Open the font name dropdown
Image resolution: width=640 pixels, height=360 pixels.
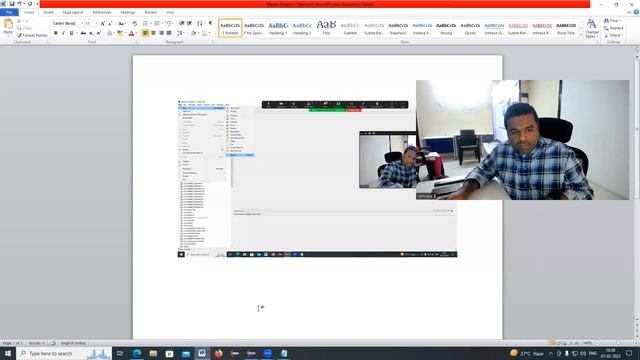coord(82,23)
